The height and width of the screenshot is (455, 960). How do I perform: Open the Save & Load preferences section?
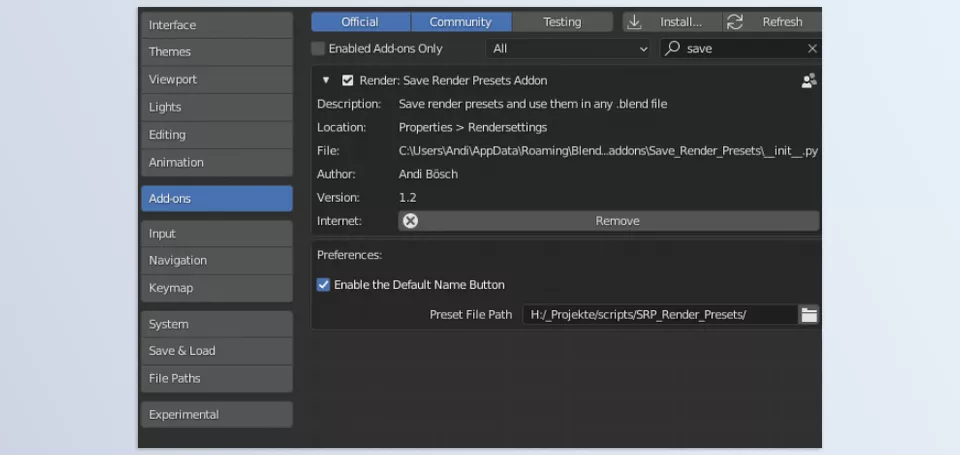(217, 351)
